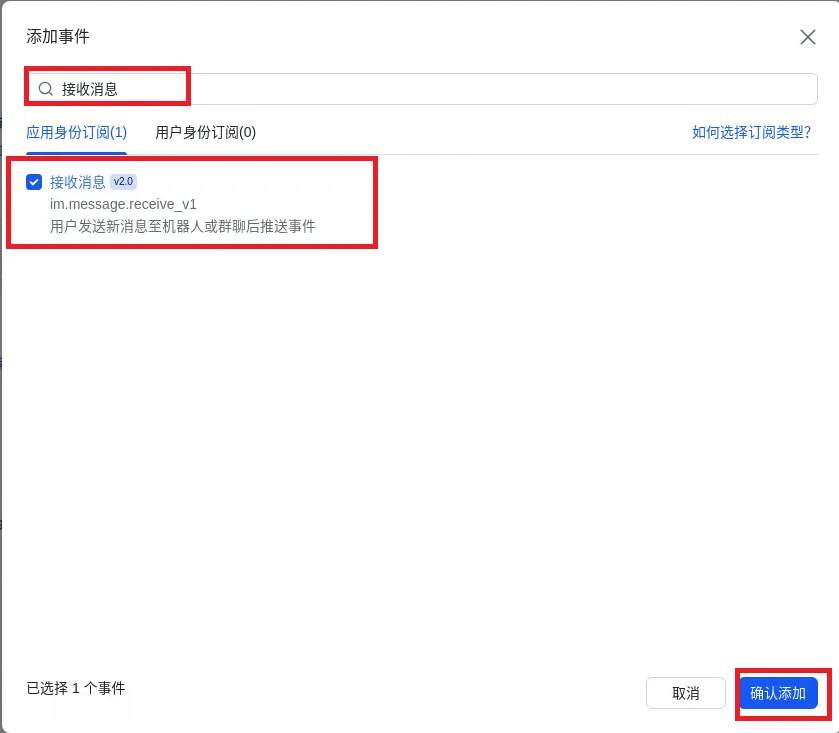Click the 添加事件 dialog title
The height and width of the screenshot is (733, 839).
(x=58, y=36)
